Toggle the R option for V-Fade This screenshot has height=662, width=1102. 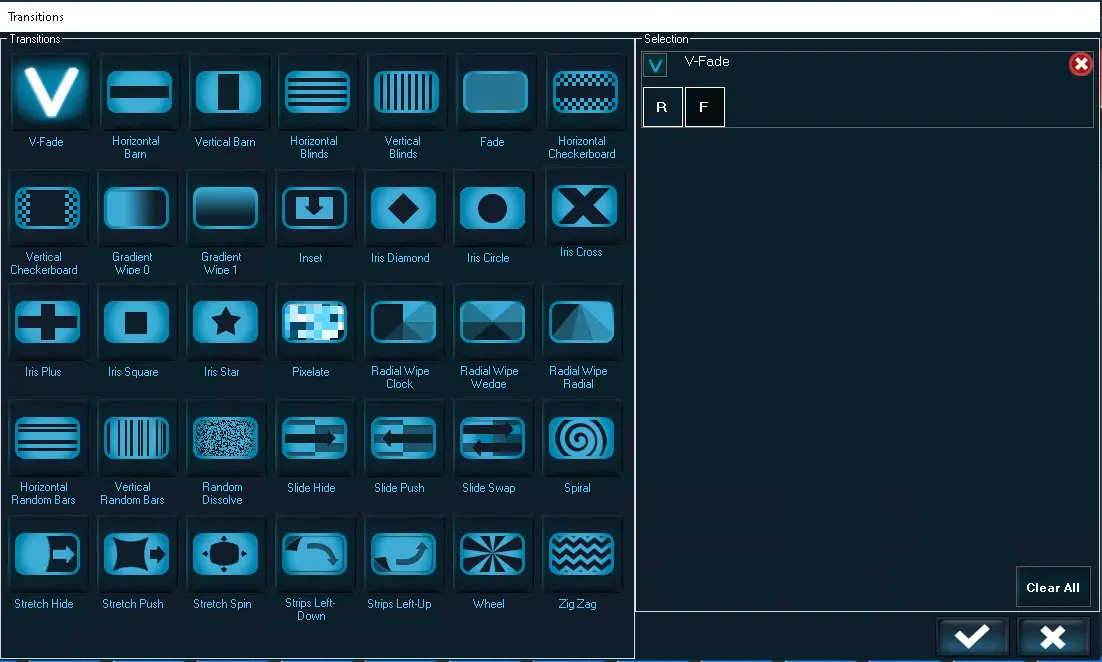click(x=662, y=107)
